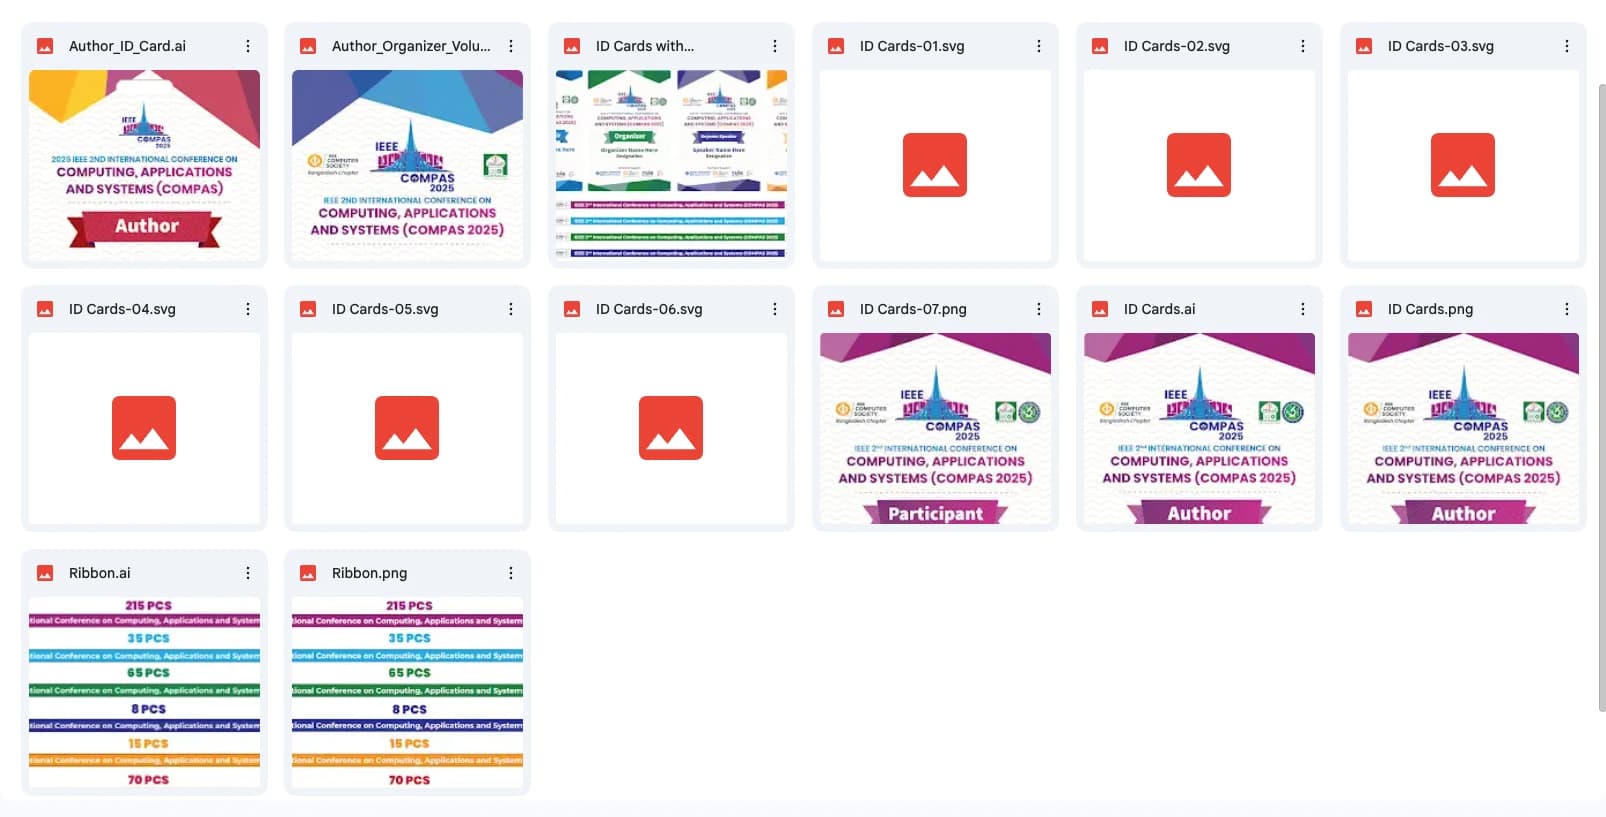Click the file type icon next to Ribbon.png
This screenshot has width=1606, height=817.
[308, 573]
